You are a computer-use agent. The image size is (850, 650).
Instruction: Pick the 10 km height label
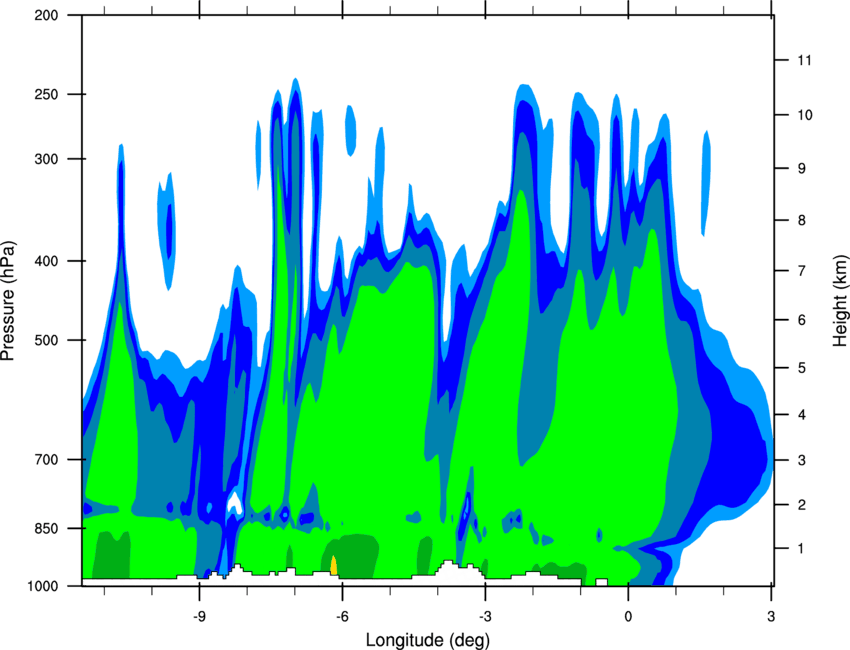tap(804, 115)
